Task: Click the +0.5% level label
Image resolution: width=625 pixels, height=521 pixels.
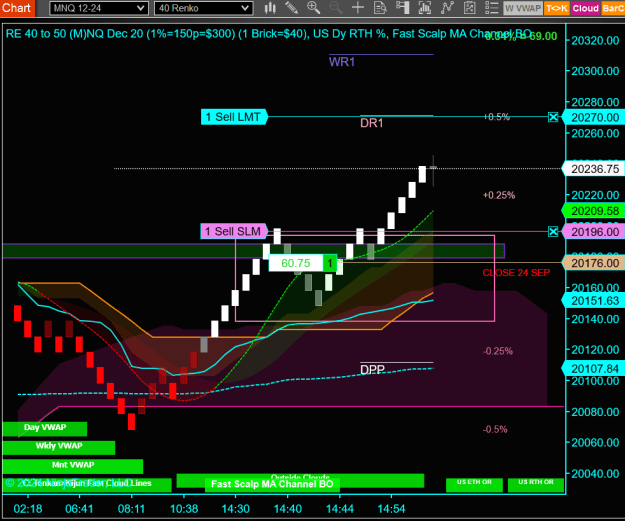Action: click(x=496, y=117)
